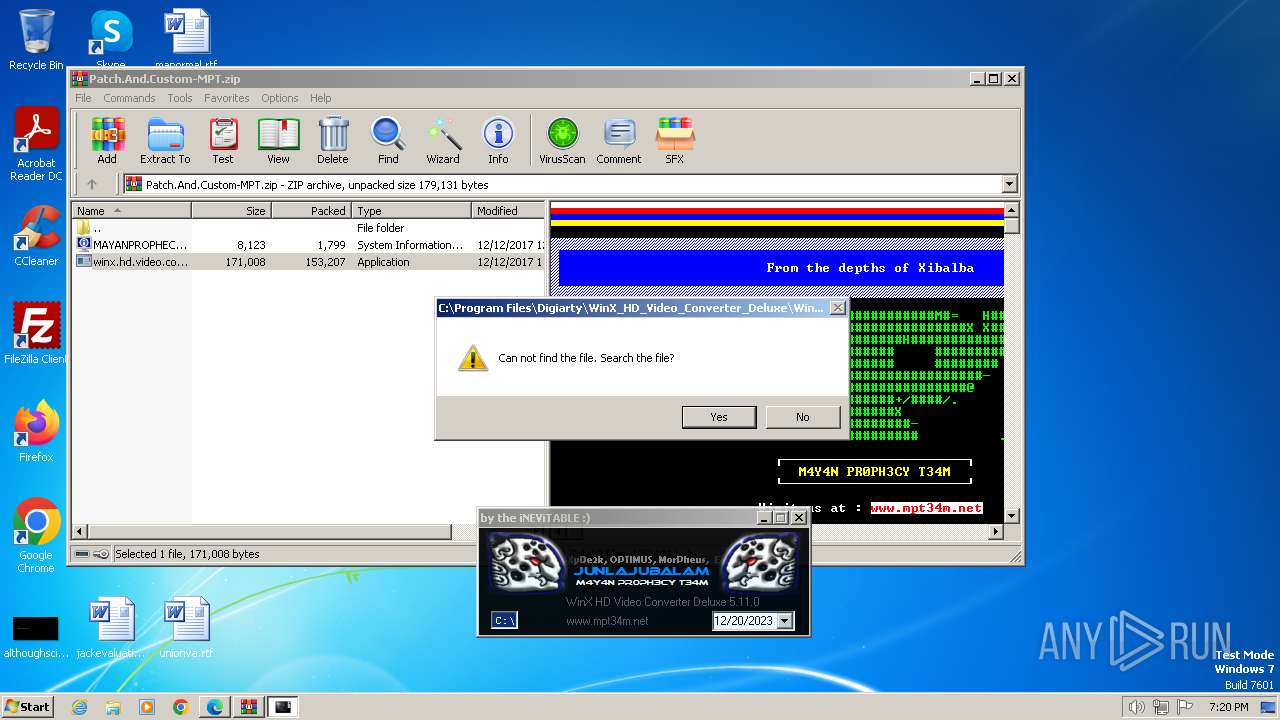
Task: Open the Commands menu
Action: (x=129, y=98)
